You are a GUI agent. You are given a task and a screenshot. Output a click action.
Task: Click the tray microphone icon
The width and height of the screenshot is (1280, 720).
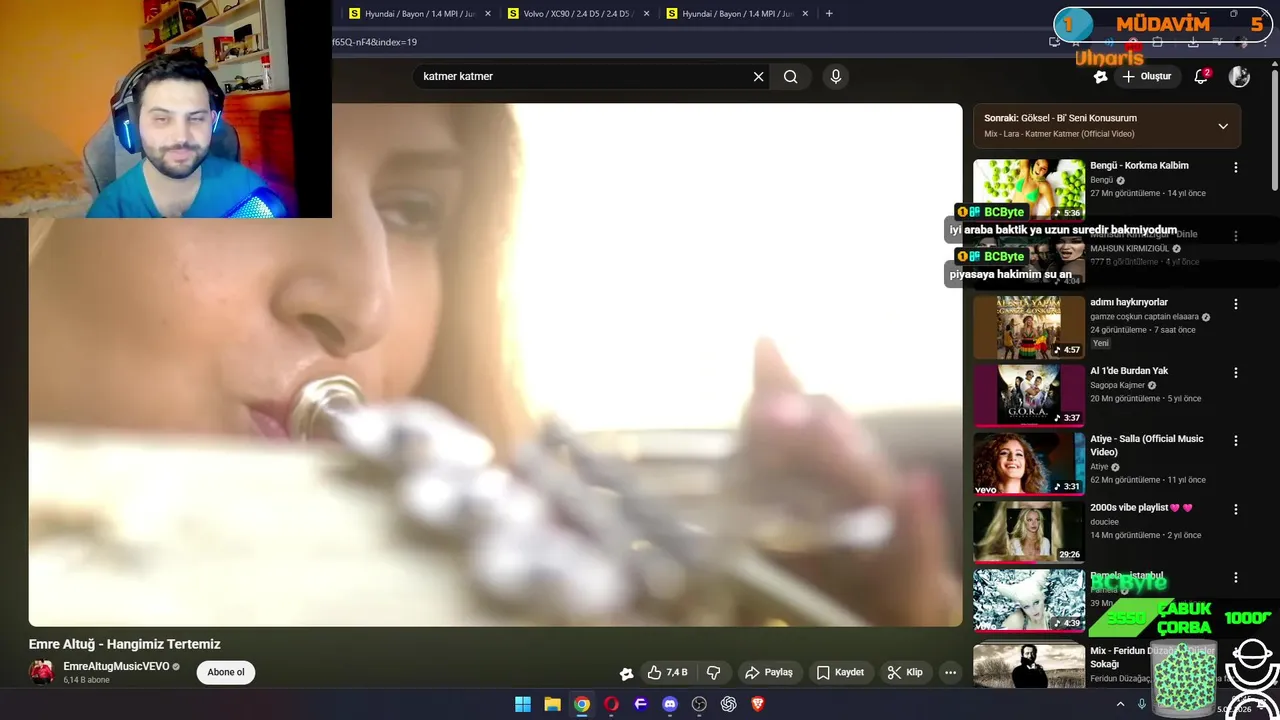coord(1142,704)
